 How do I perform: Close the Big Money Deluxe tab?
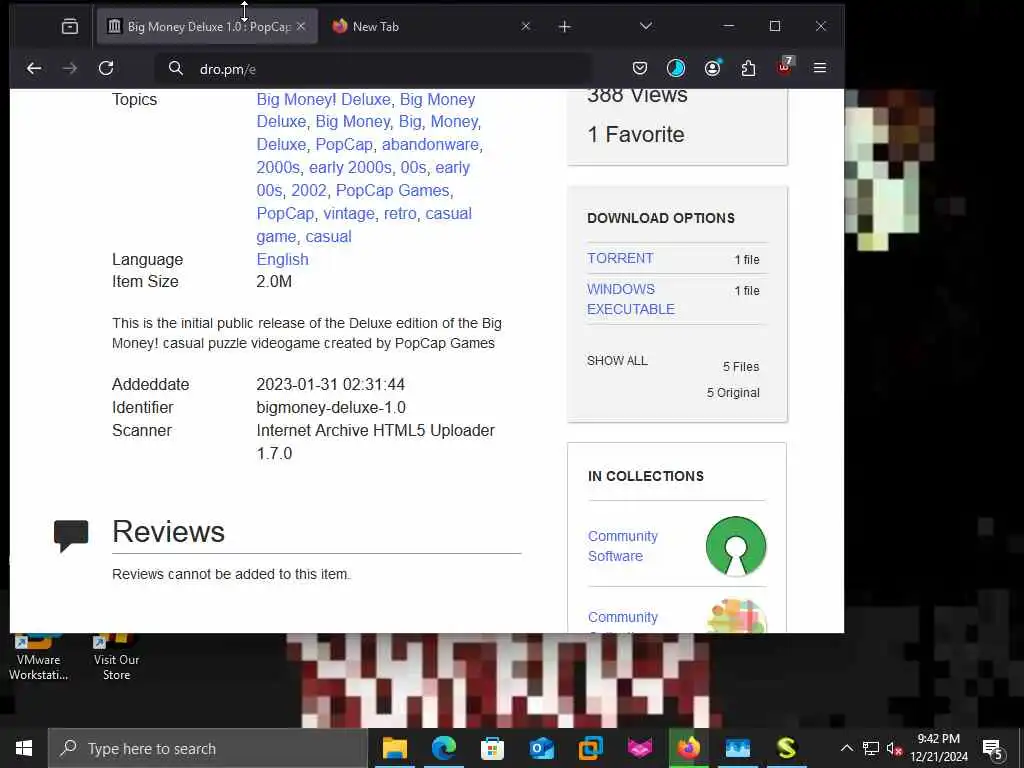[301, 27]
